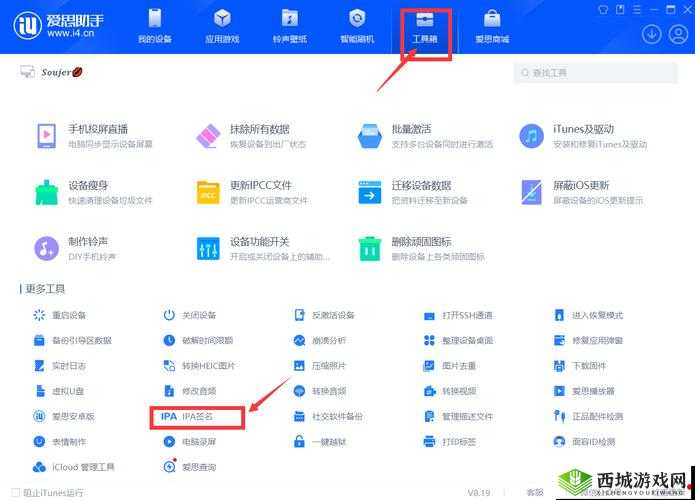Click 重启设备 reboot tool
The height and width of the screenshot is (500, 695).
pyautogui.click(x=59, y=315)
